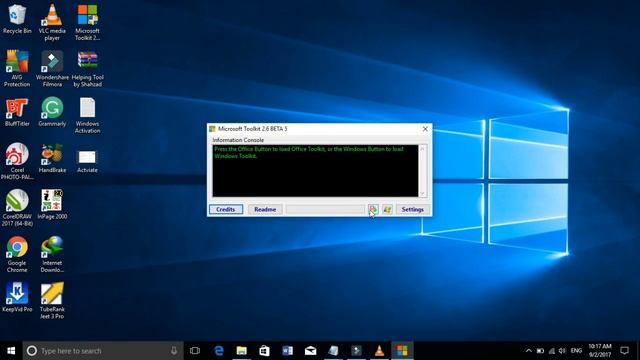640x360 pixels.
Task: Select the Windows Activation file icon
Action: [87, 115]
